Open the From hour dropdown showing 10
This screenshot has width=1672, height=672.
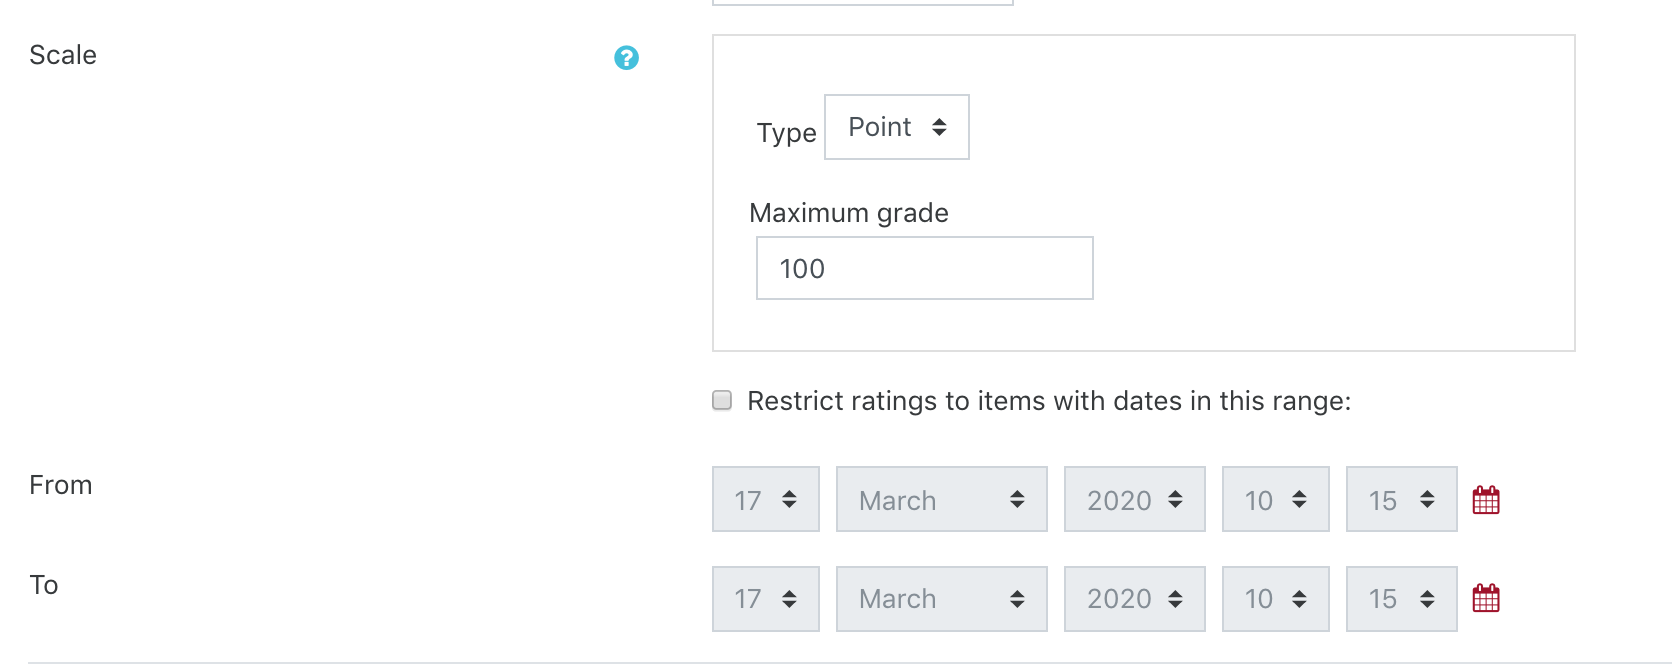pos(1275,499)
